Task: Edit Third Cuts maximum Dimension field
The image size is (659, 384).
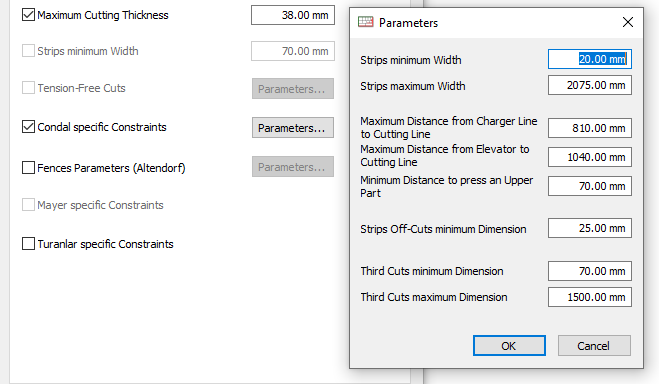Action: [x=590, y=297]
